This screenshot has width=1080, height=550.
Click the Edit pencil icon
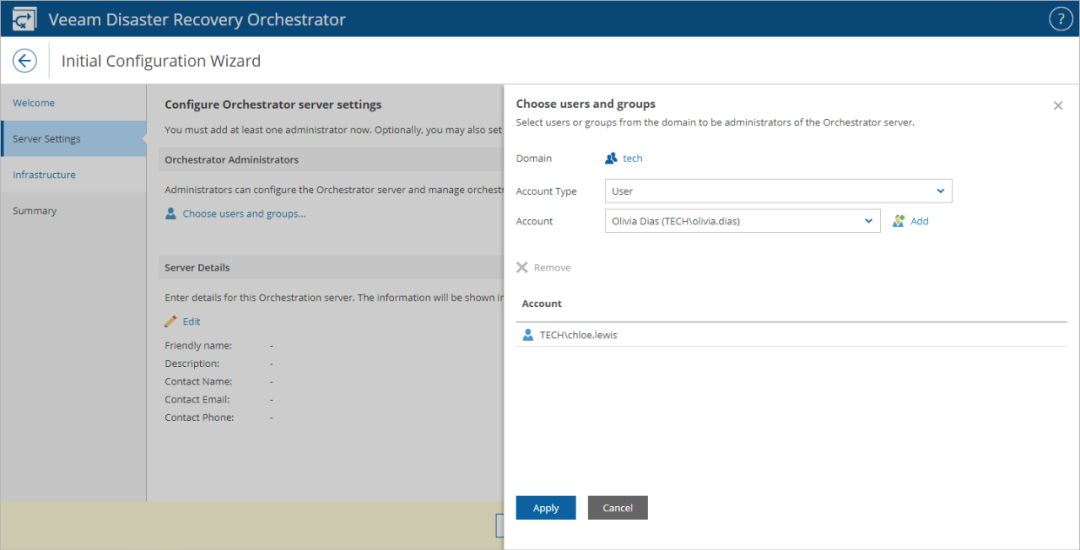pyautogui.click(x=171, y=321)
